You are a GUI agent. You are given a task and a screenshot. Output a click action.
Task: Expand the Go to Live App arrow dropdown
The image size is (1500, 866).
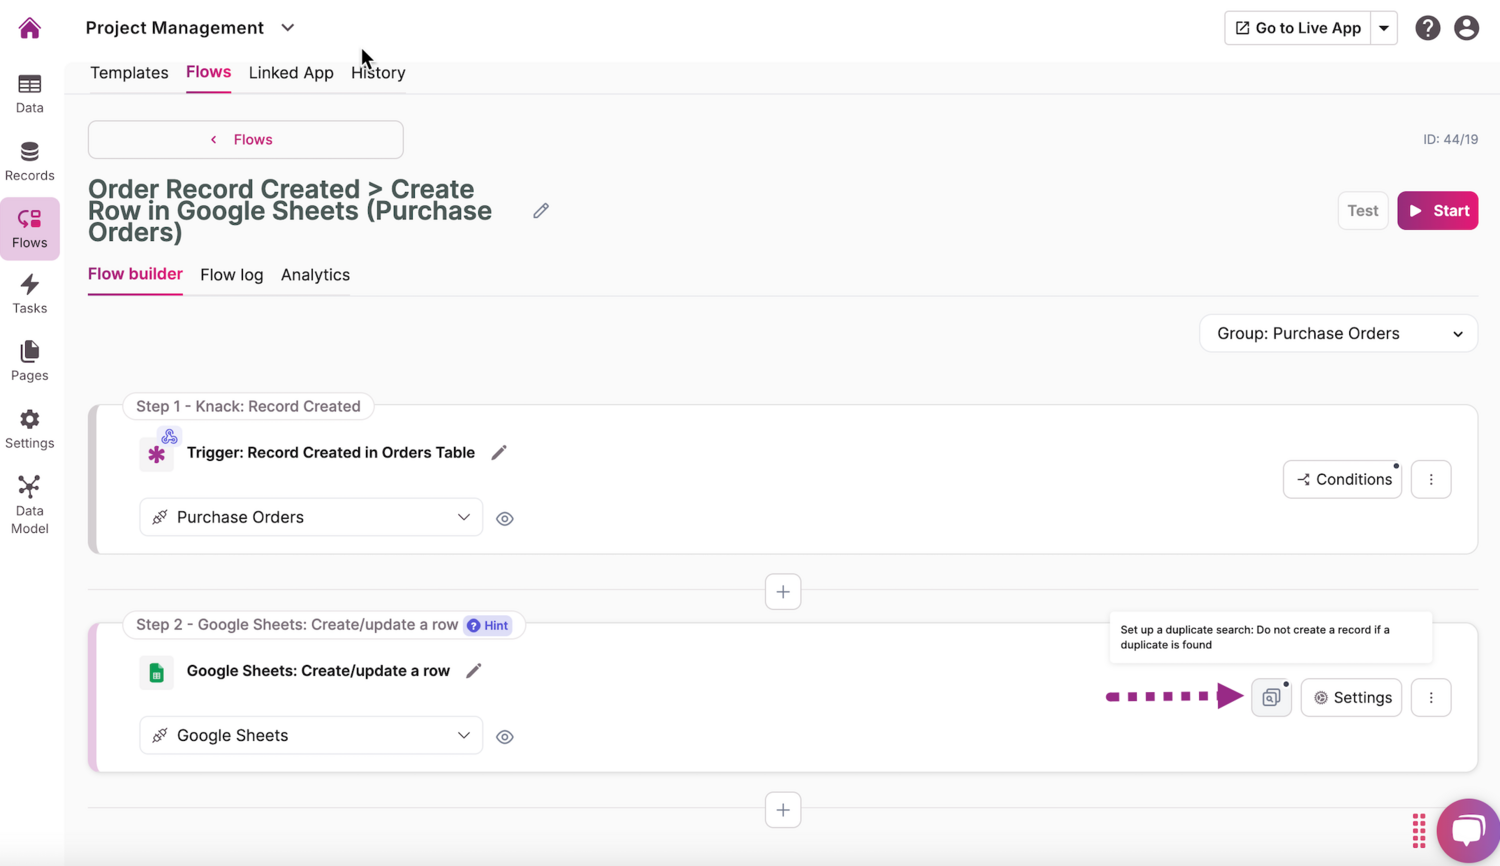tap(1384, 27)
